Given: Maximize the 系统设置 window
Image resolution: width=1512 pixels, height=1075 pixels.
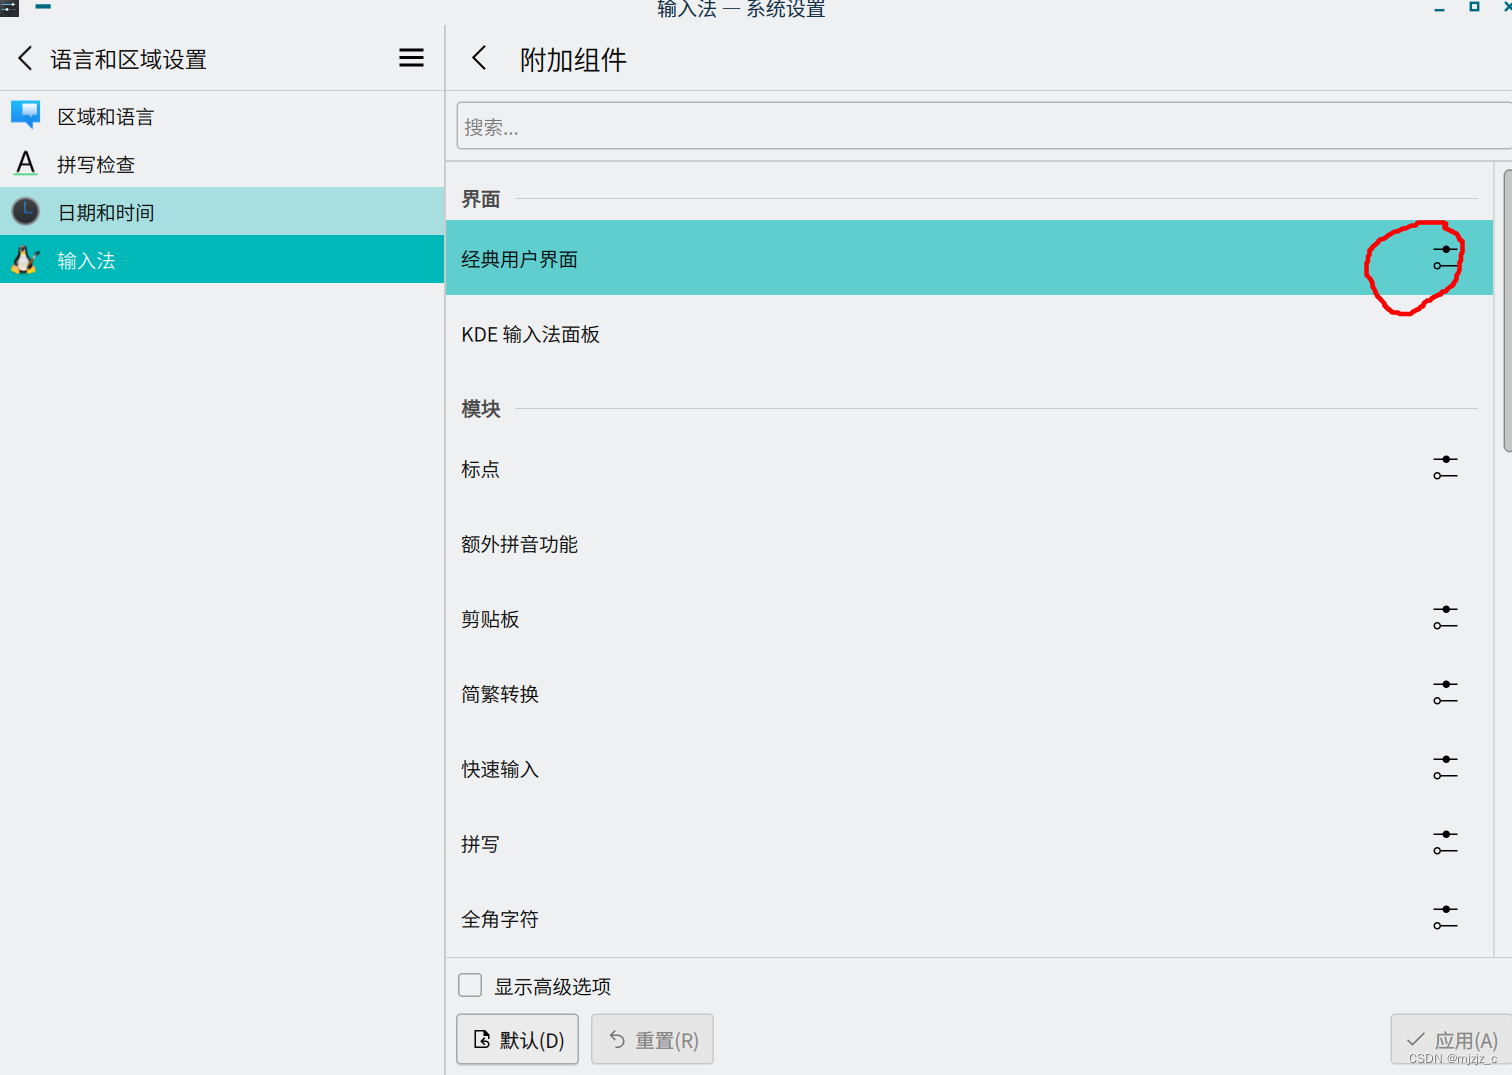Looking at the screenshot, I should (x=1474, y=7).
